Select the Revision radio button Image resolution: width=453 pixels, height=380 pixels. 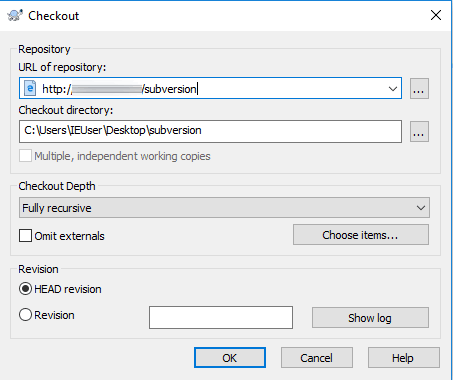pyautogui.click(x=25, y=315)
